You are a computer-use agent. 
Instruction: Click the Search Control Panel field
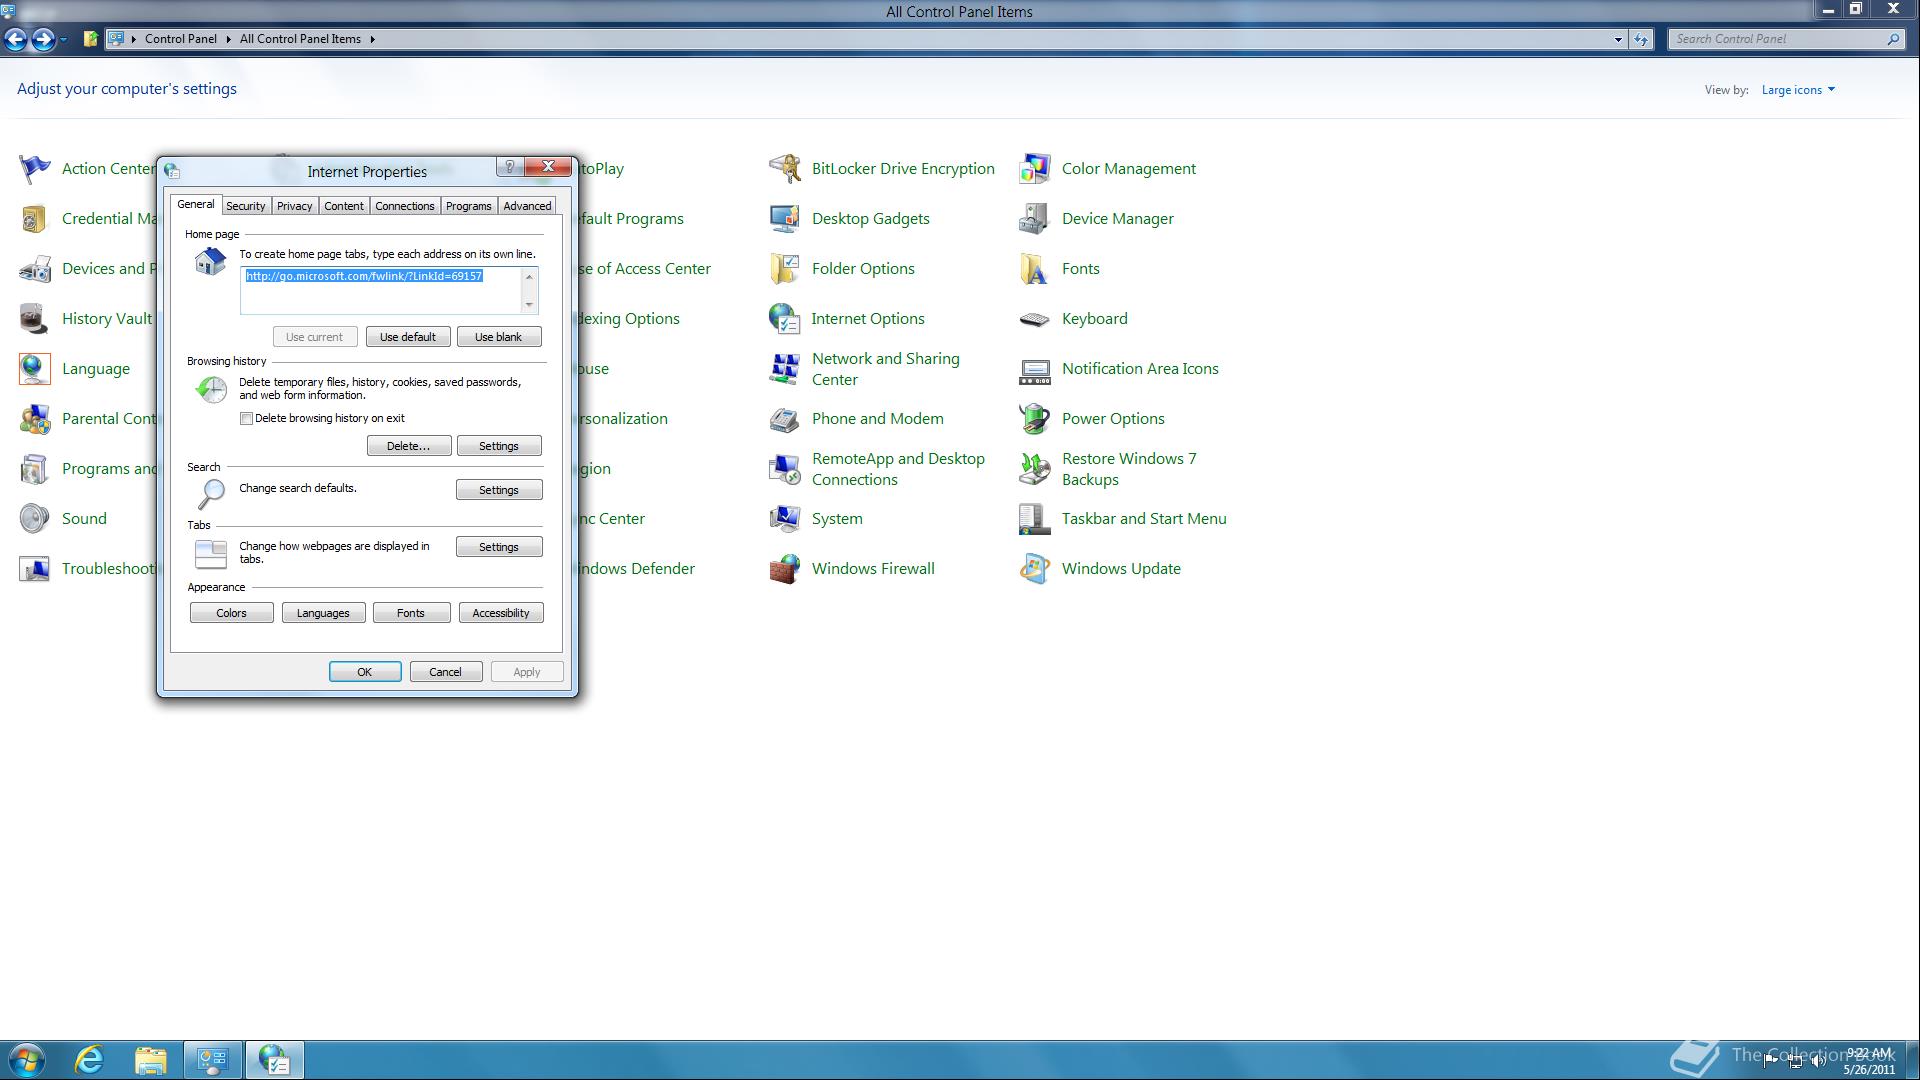point(1775,39)
